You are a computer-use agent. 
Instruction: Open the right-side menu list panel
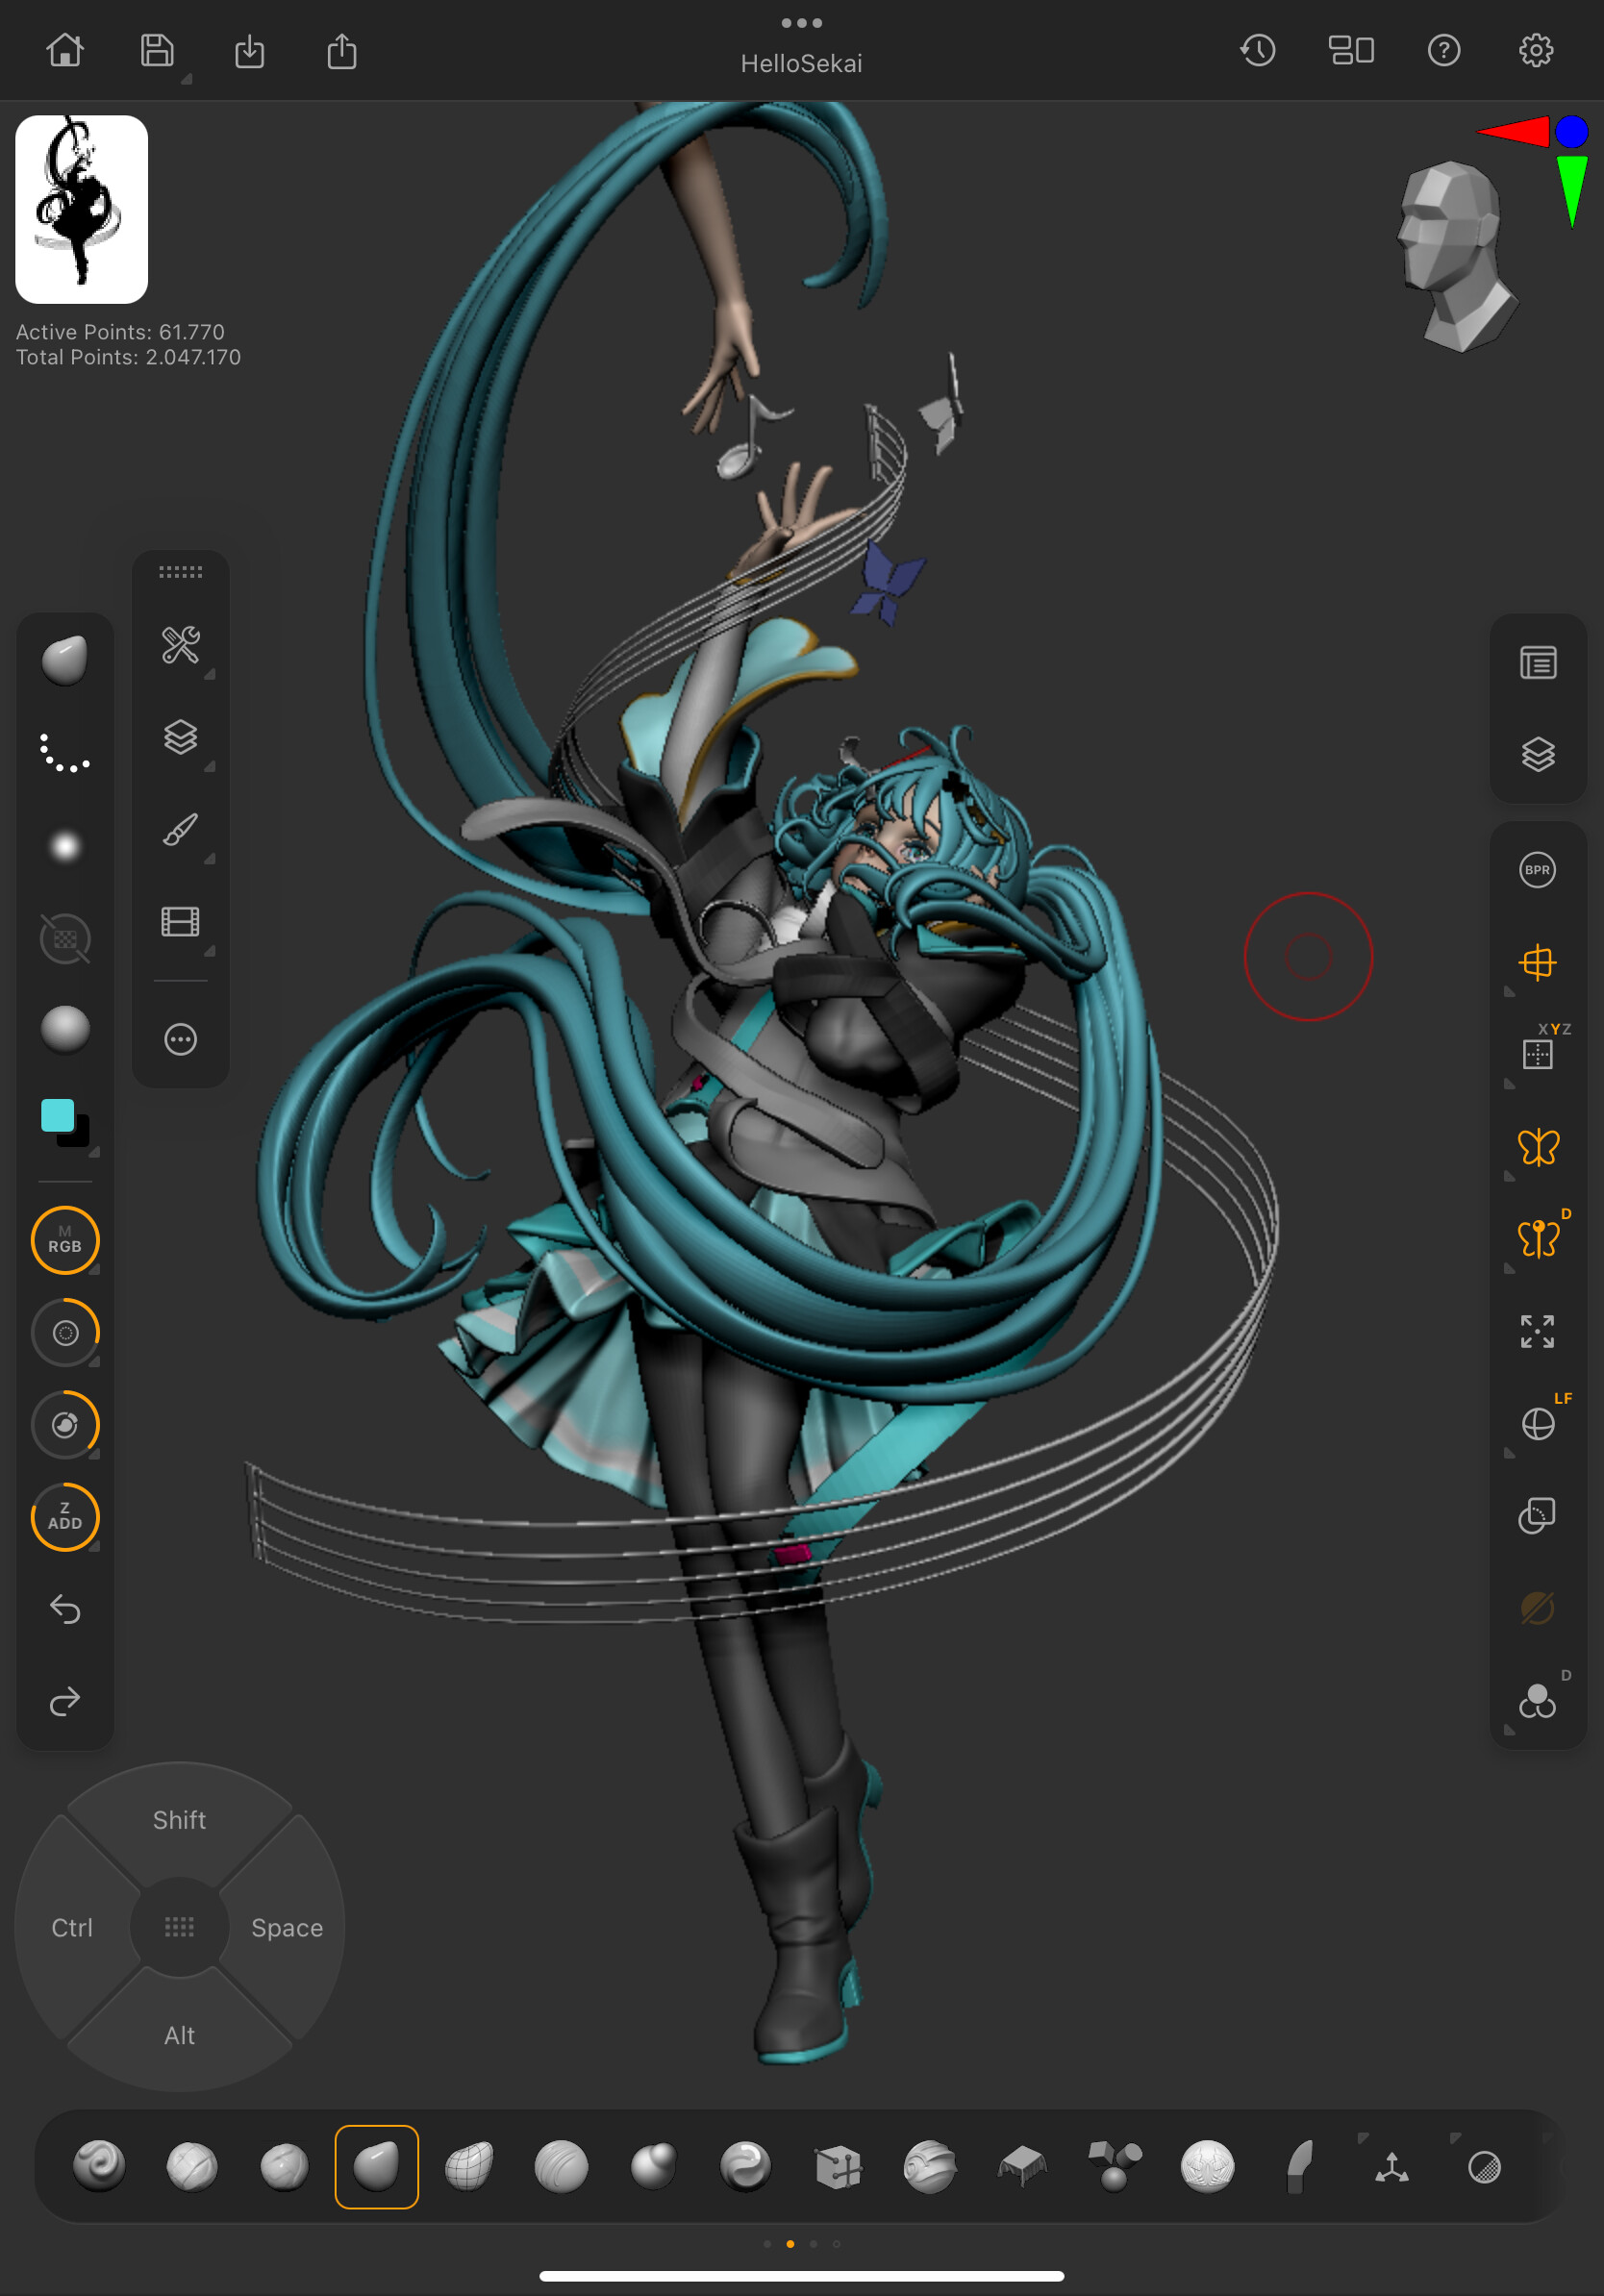tap(1538, 663)
